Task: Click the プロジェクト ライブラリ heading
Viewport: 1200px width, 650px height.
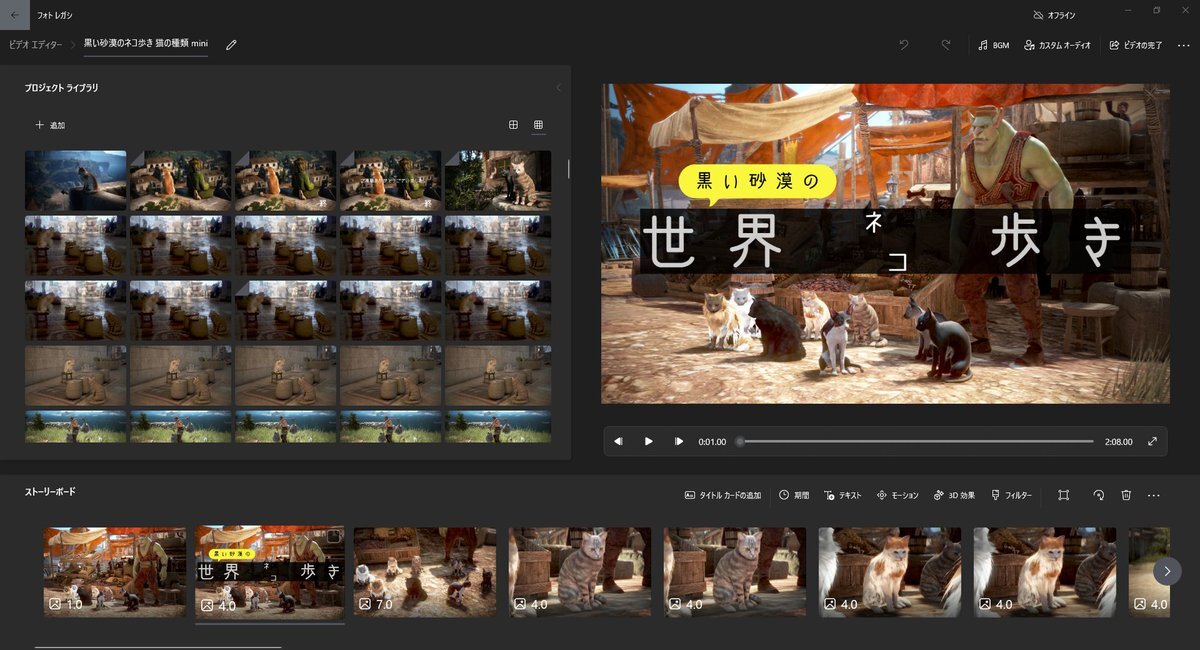Action: pos(62,88)
